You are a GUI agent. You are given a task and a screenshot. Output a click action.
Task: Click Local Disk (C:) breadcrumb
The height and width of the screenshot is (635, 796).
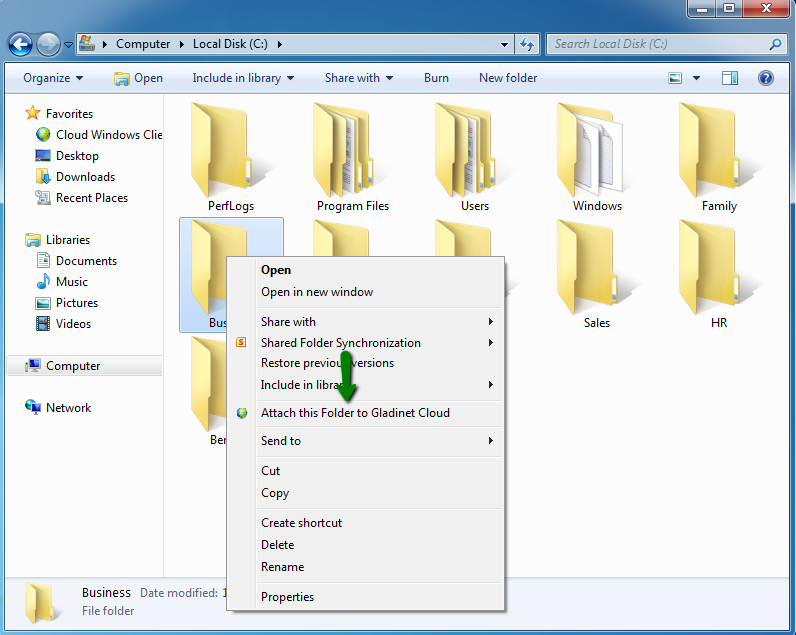pyautogui.click(x=230, y=44)
